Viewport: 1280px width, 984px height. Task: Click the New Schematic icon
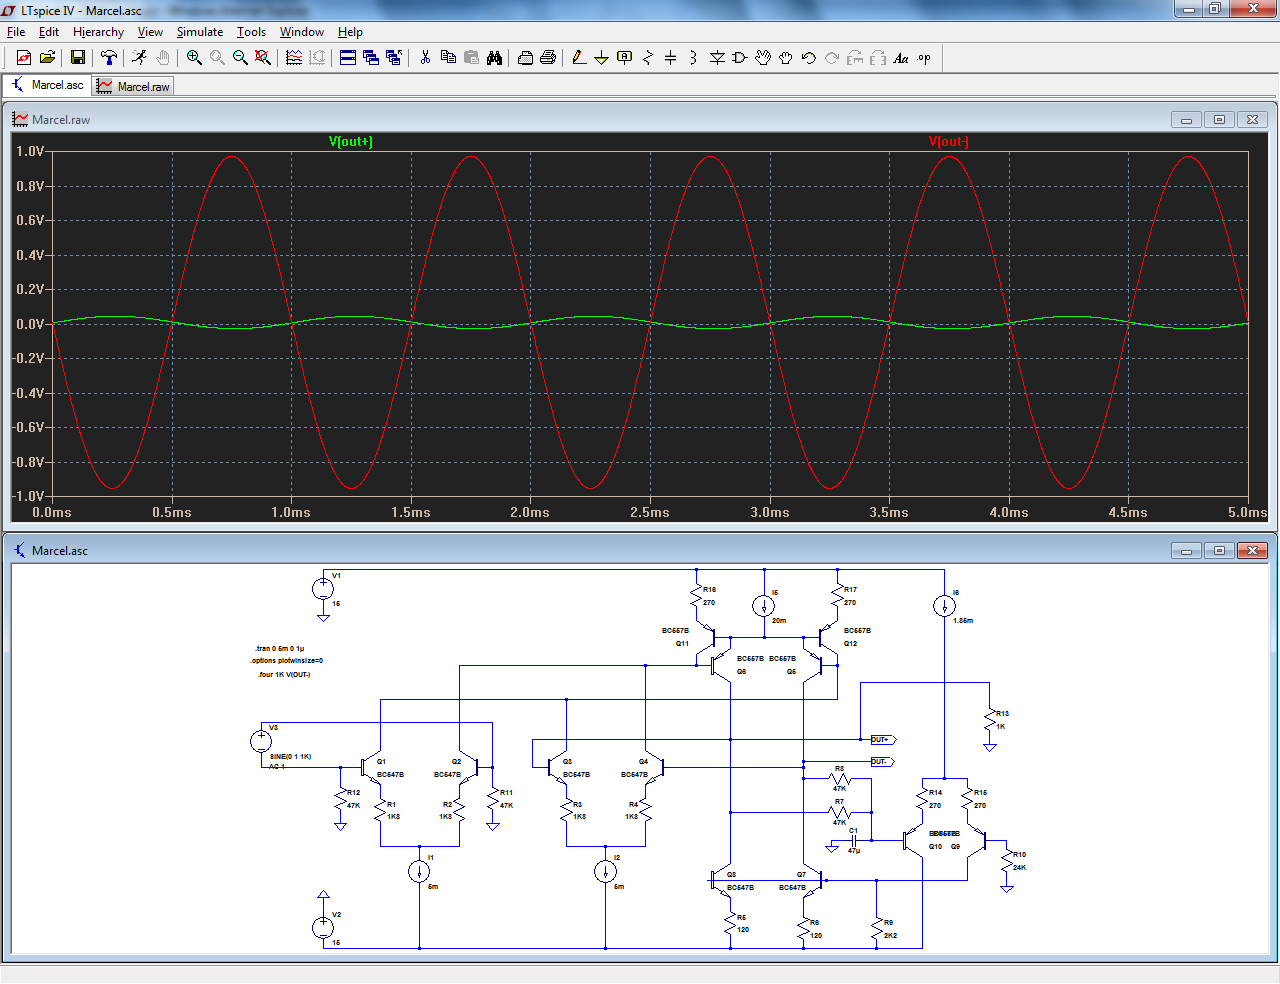coord(24,58)
